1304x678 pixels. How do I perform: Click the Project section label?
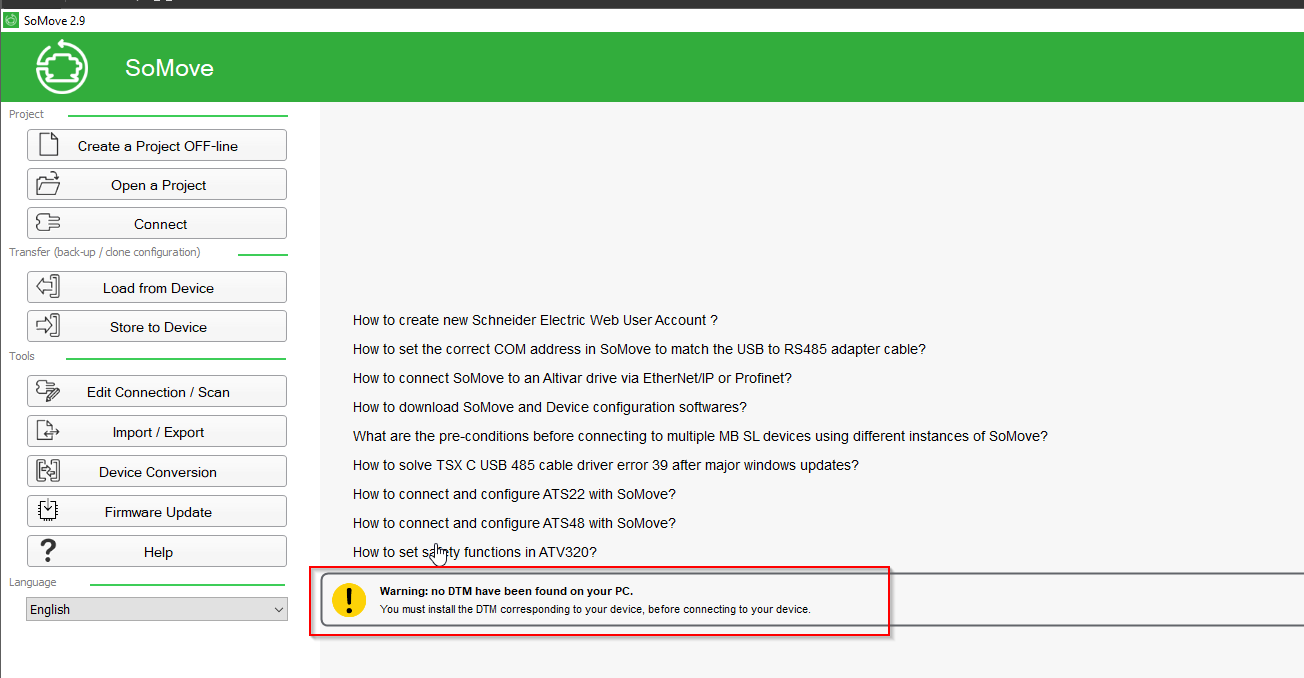(27, 114)
